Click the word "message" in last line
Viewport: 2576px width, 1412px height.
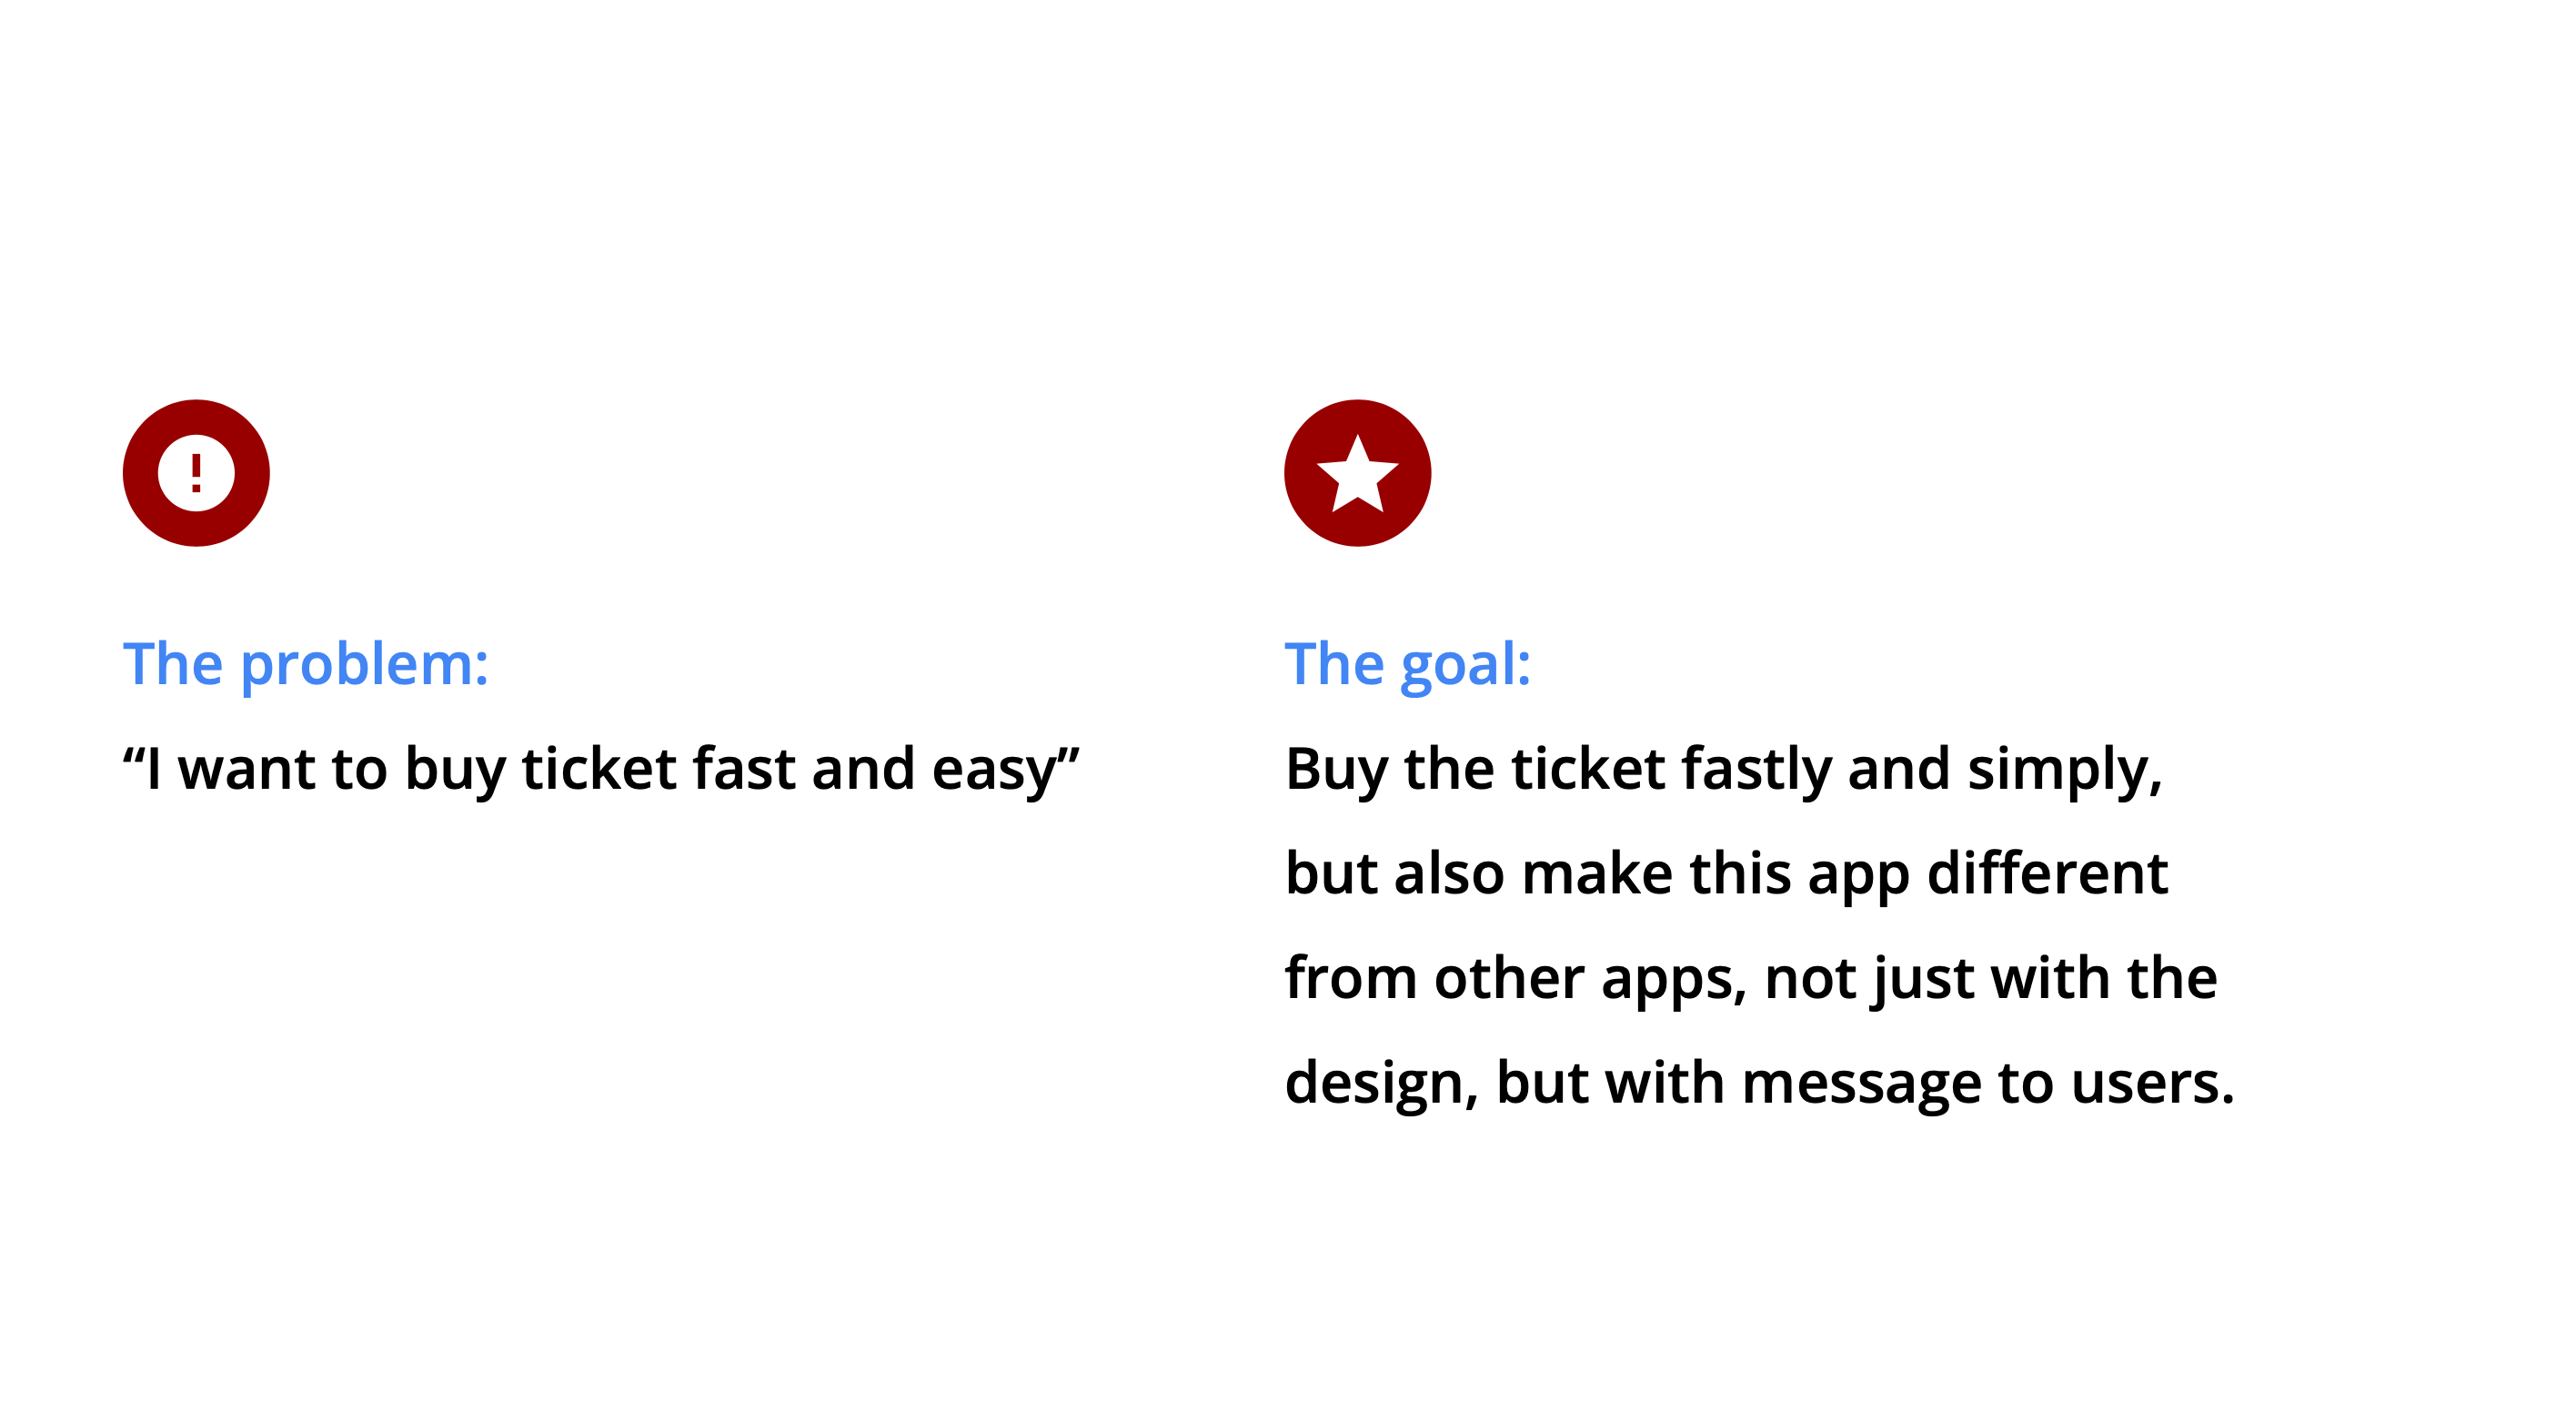(x=1860, y=1083)
